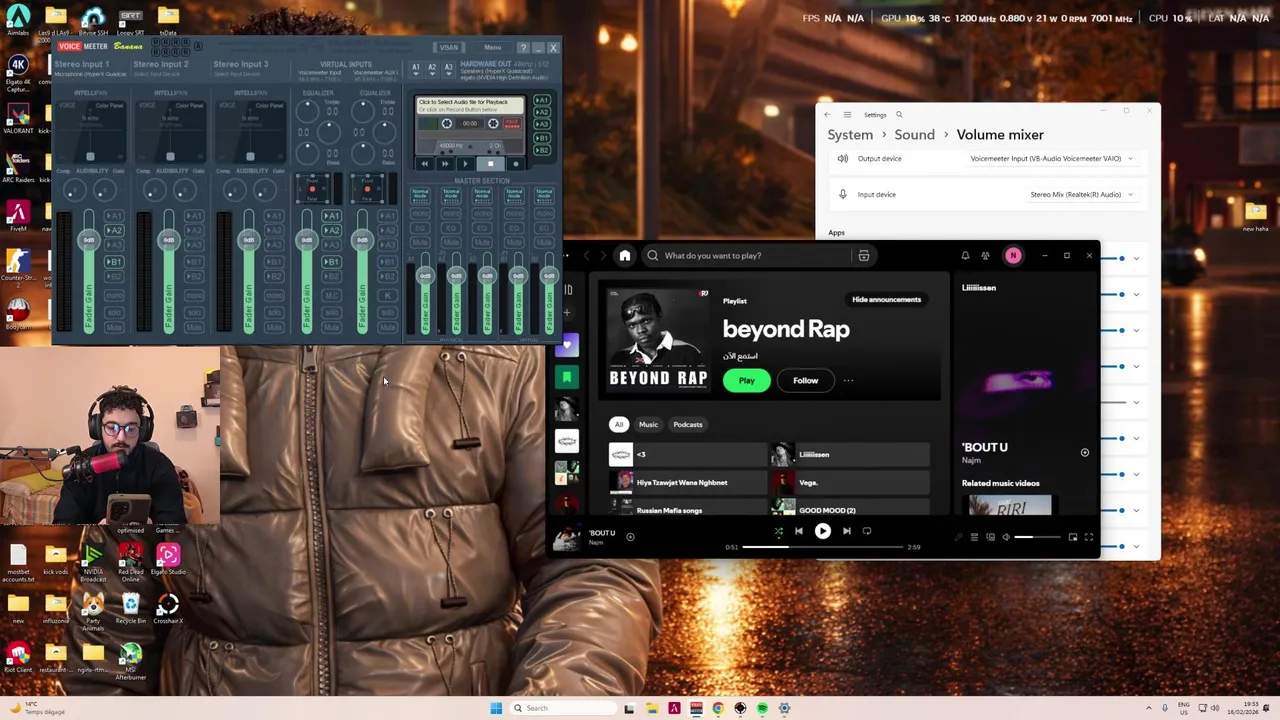Open hardware out A3 device dropdown

[x=449, y=69]
